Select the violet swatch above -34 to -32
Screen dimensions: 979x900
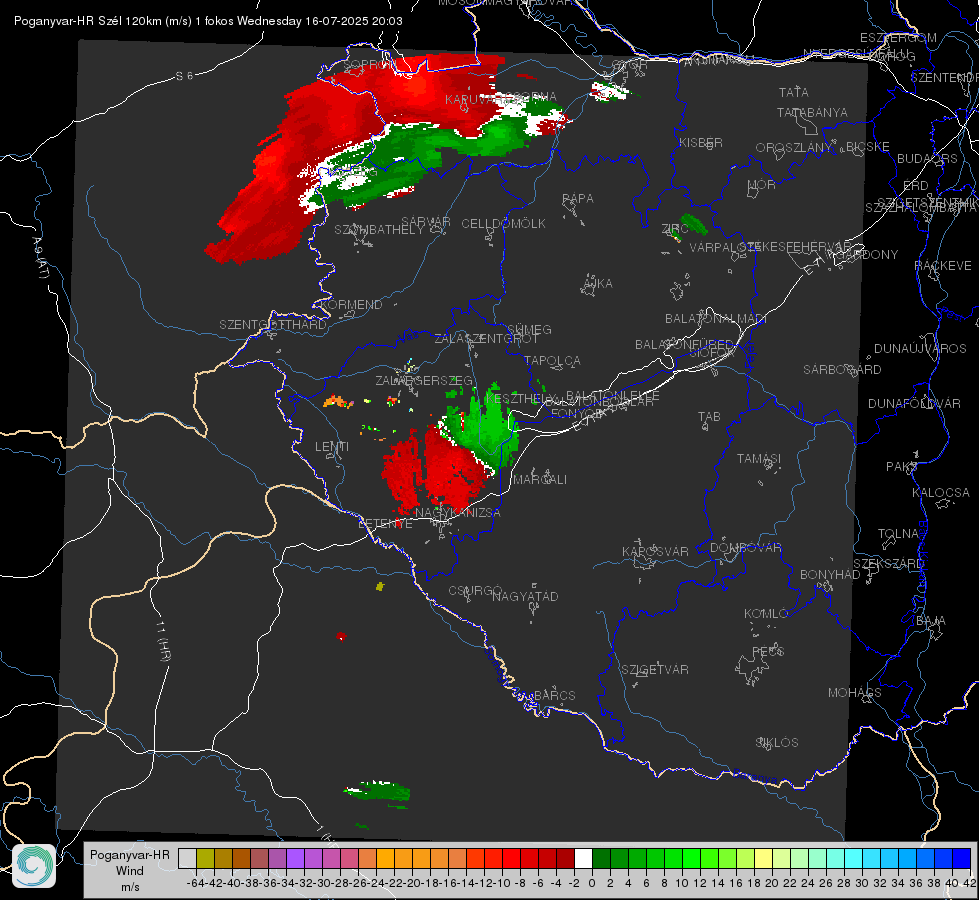point(295,858)
